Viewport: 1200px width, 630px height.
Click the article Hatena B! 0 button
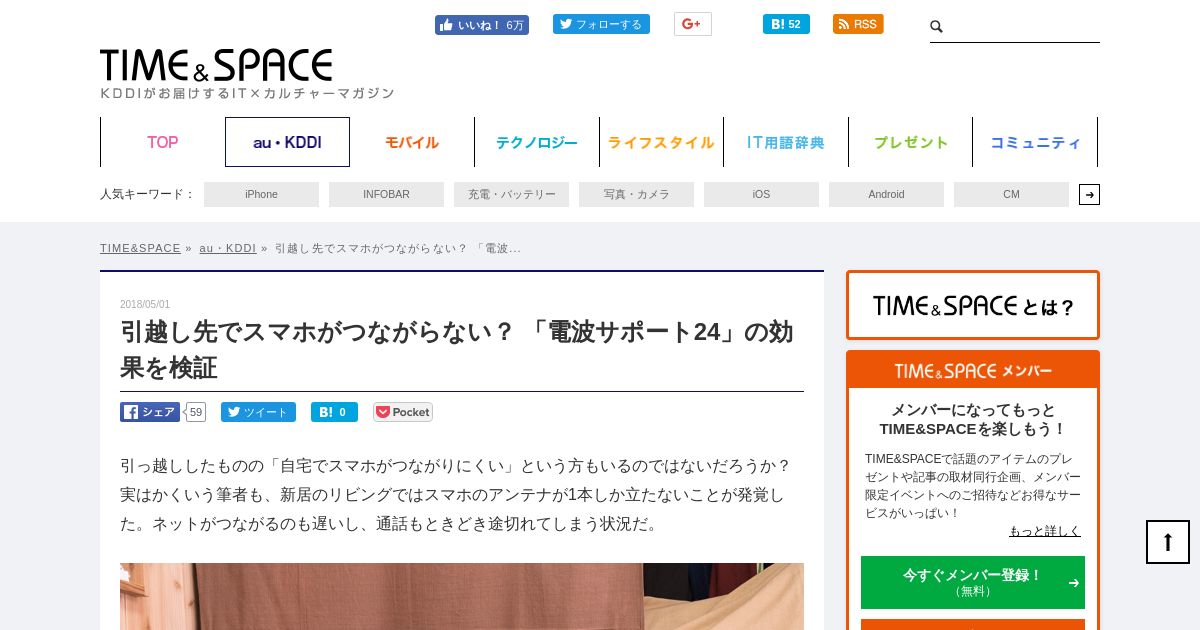click(x=334, y=412)
